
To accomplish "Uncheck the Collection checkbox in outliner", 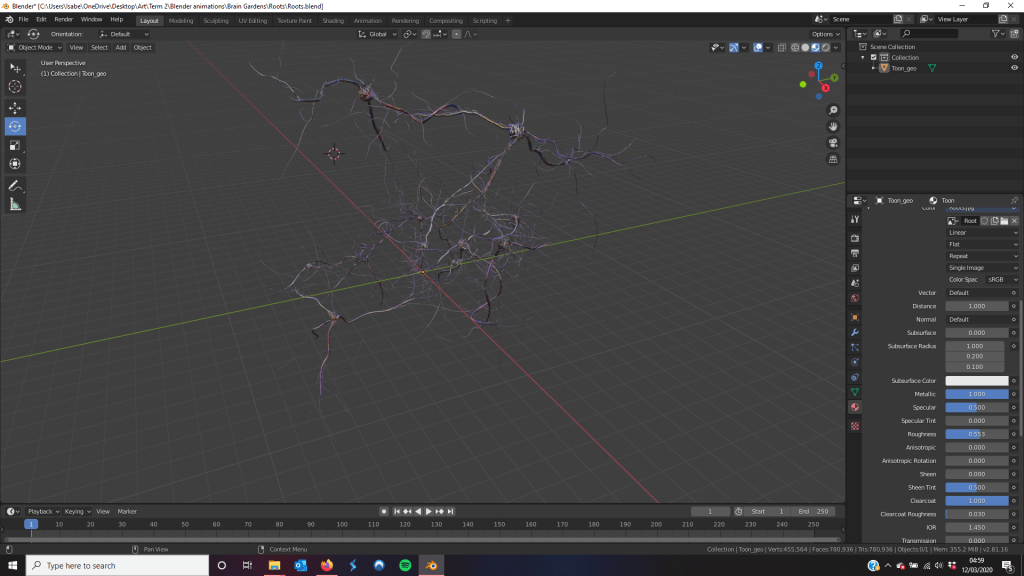I will pyautogui.click(x=873, y=57).
